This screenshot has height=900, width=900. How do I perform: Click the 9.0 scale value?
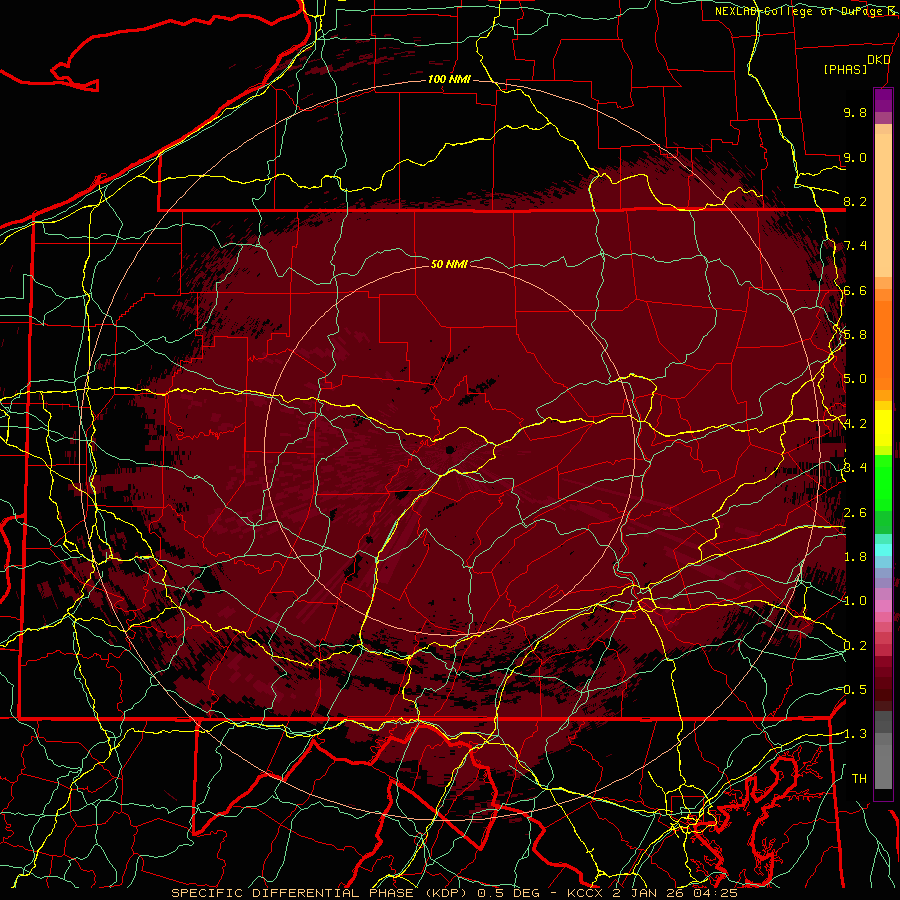pos(855,157)
